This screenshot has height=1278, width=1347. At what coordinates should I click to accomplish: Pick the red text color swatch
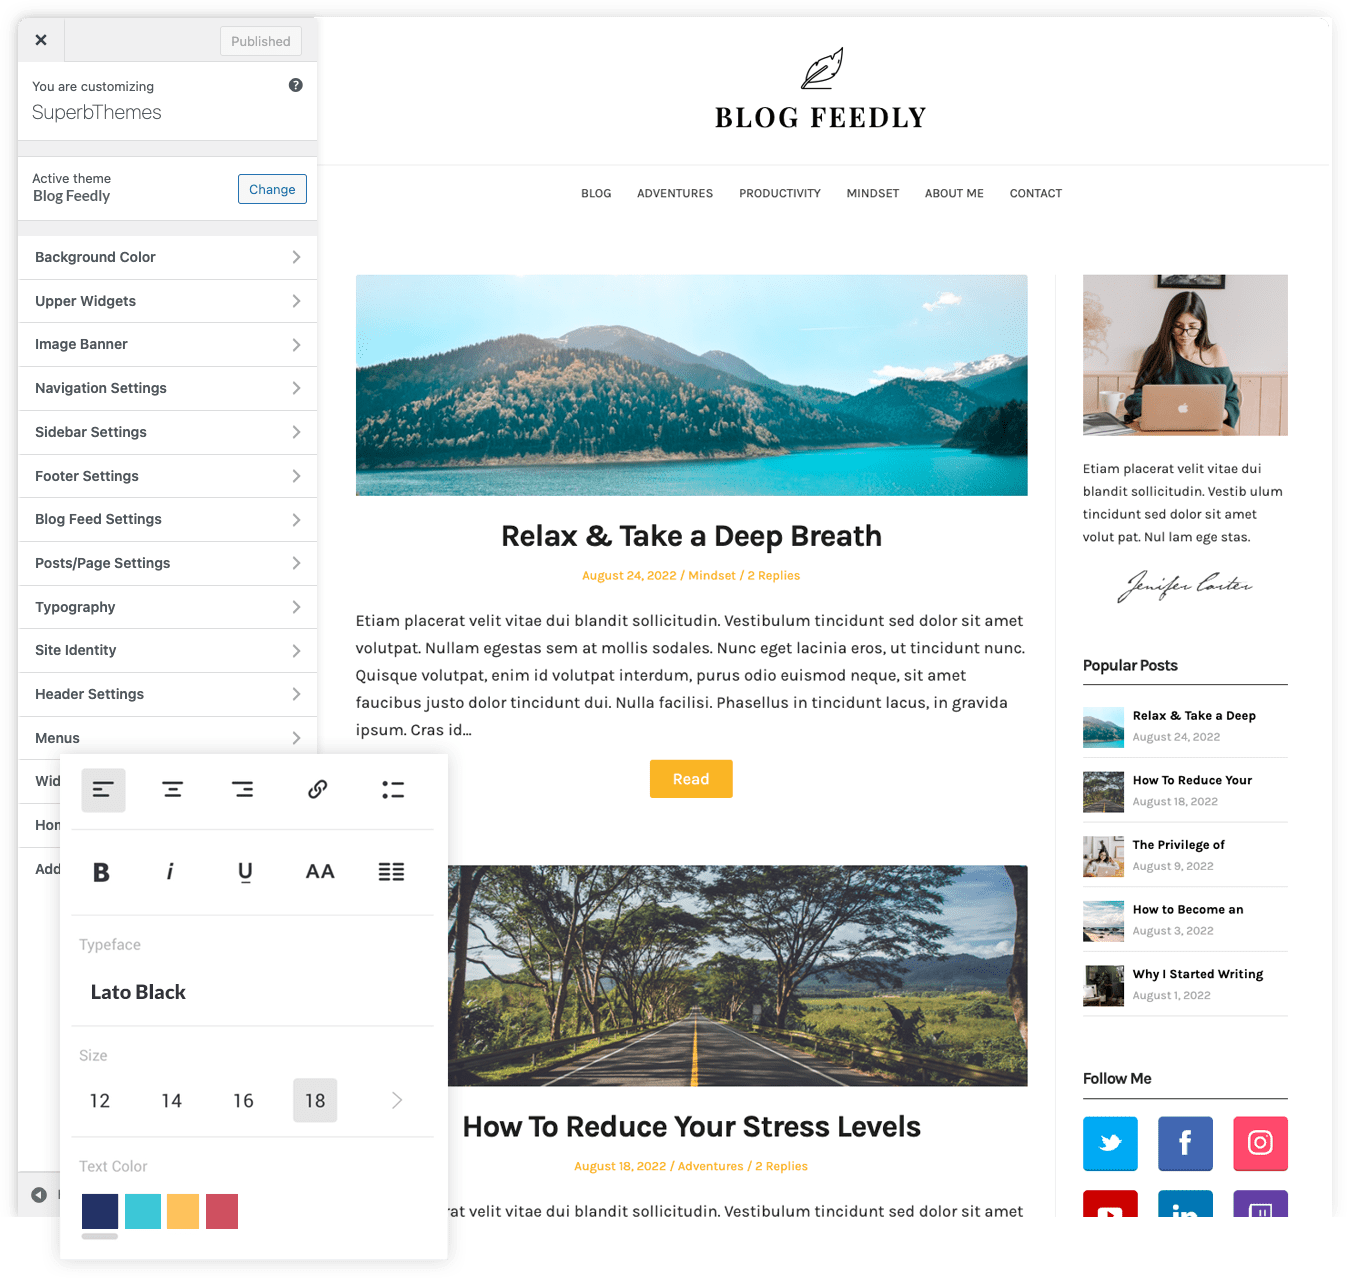click(x=222, y=1211)
